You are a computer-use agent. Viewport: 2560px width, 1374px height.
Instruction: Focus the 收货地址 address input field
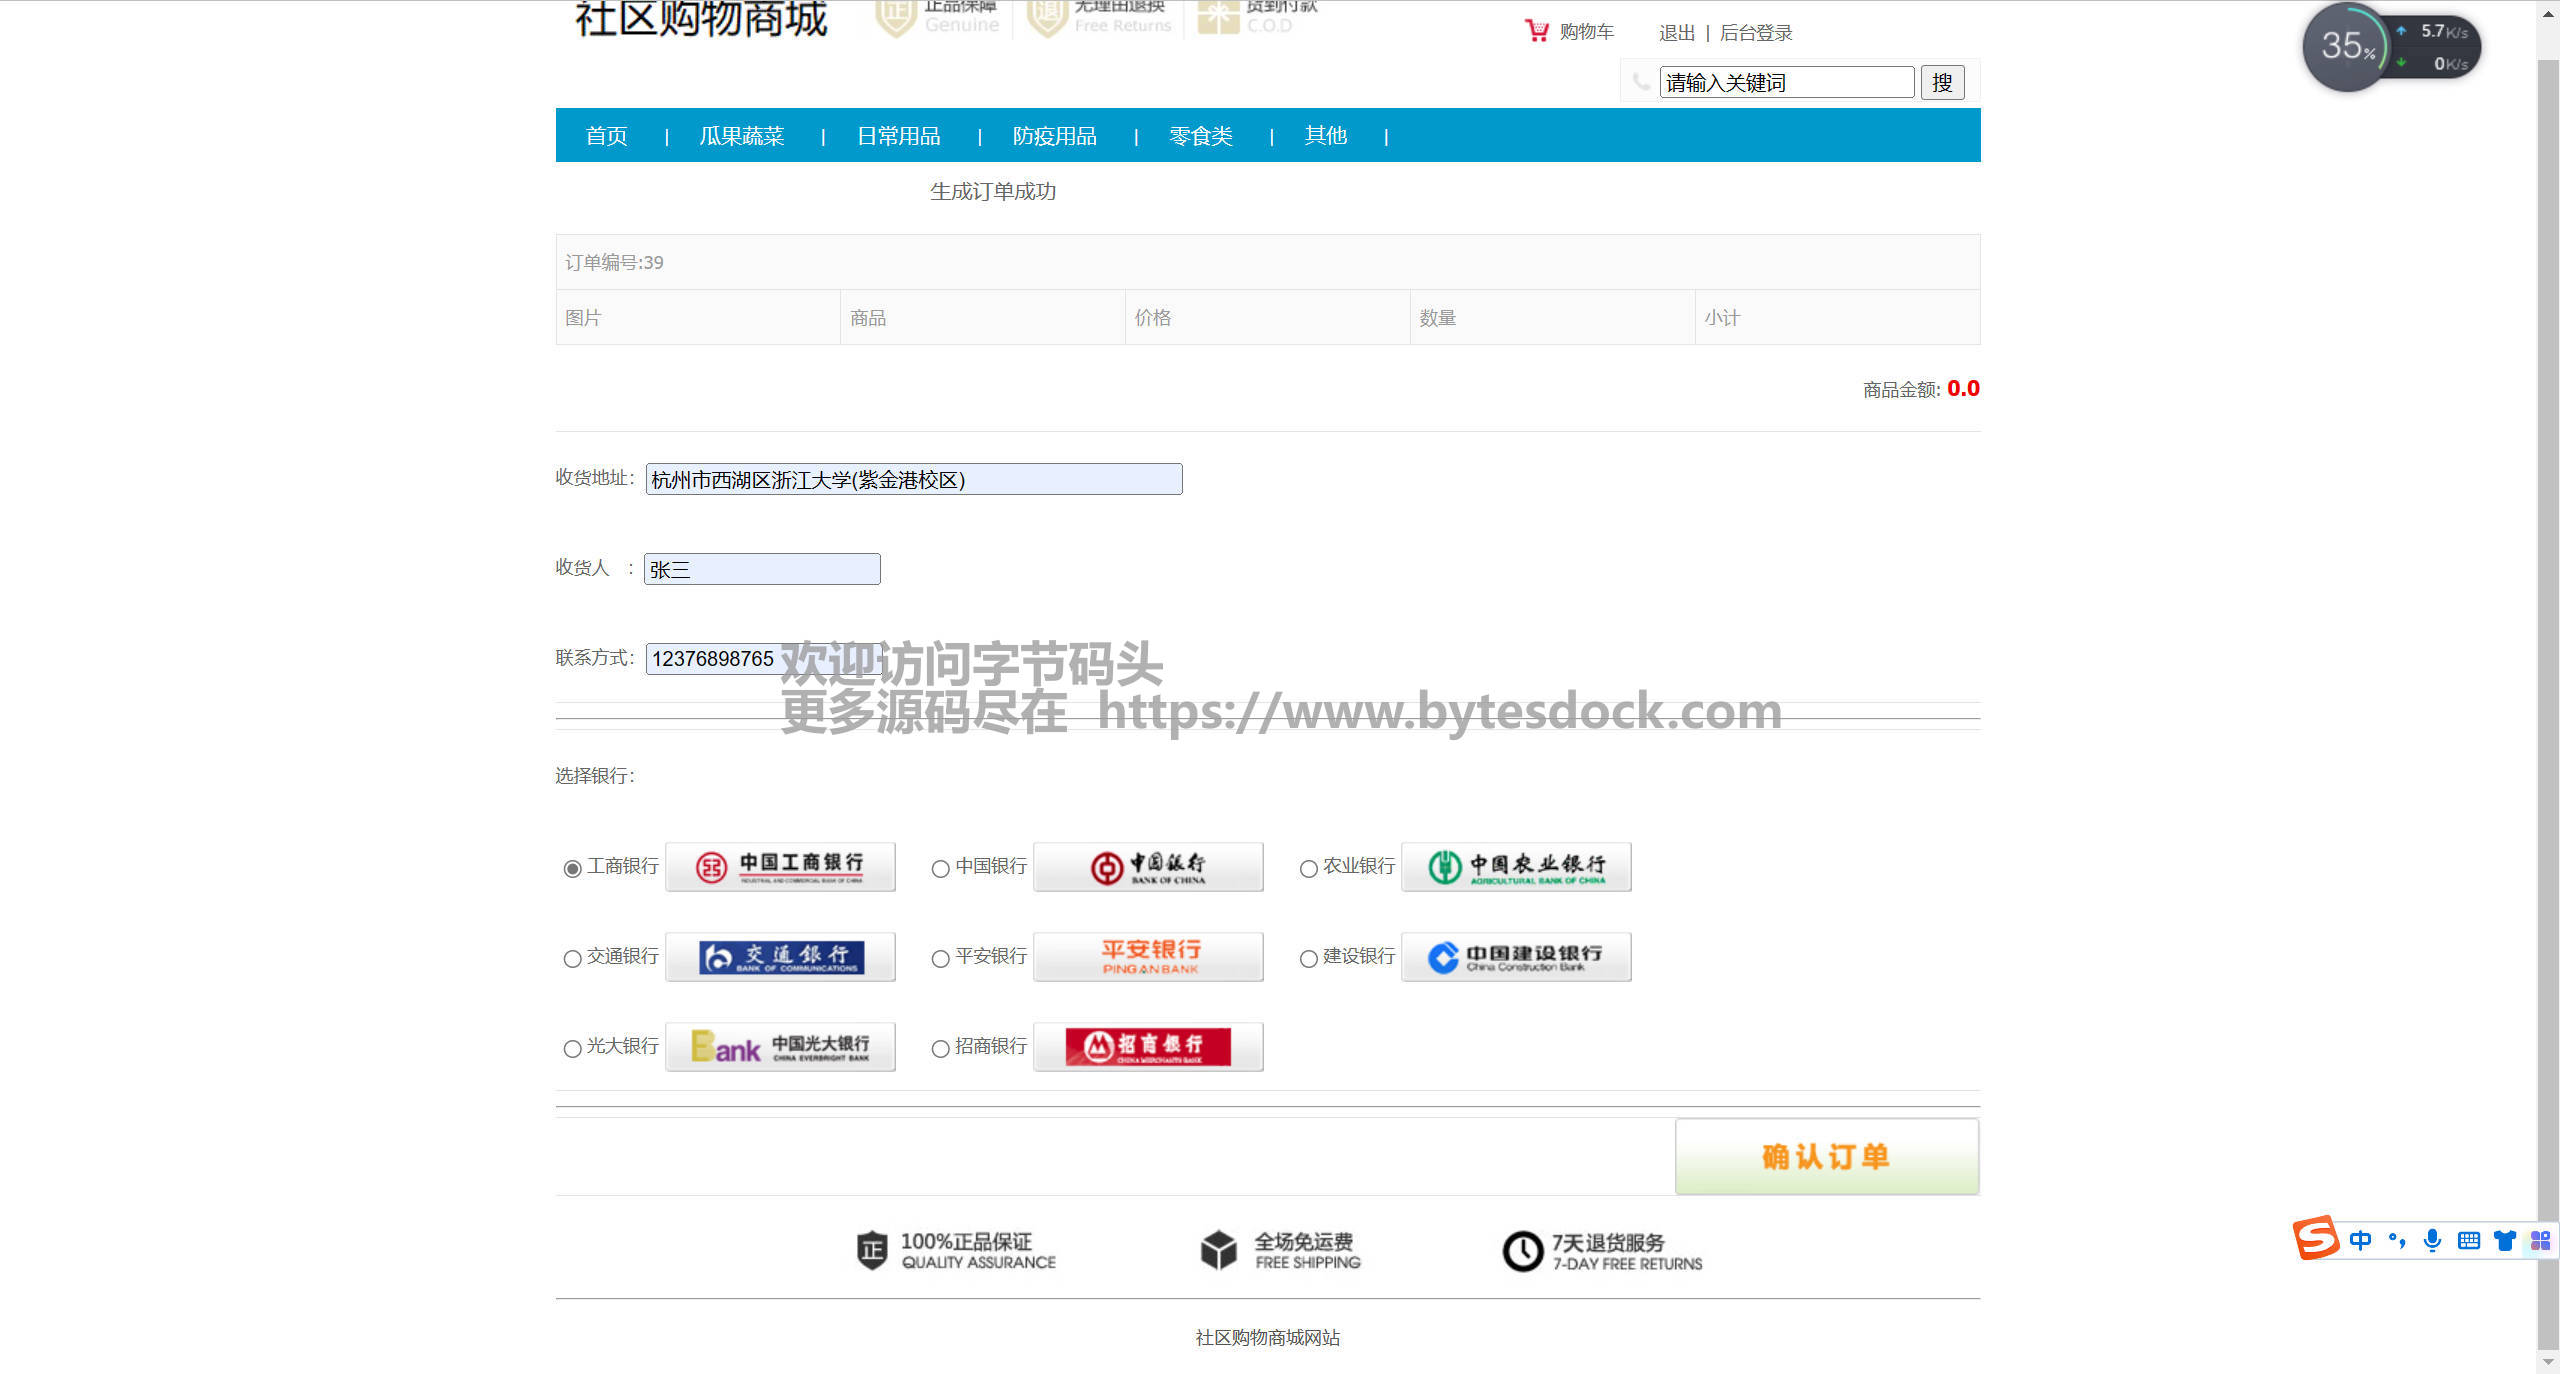913,480
